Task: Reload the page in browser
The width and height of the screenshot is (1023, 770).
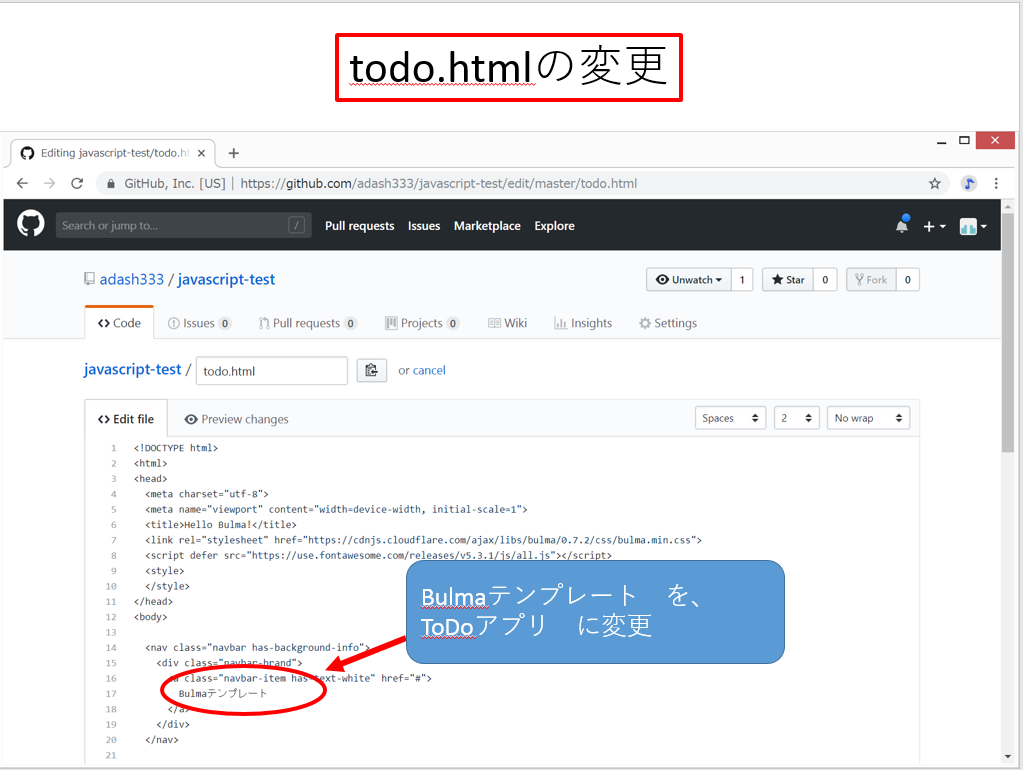Action: click(77, 183)
